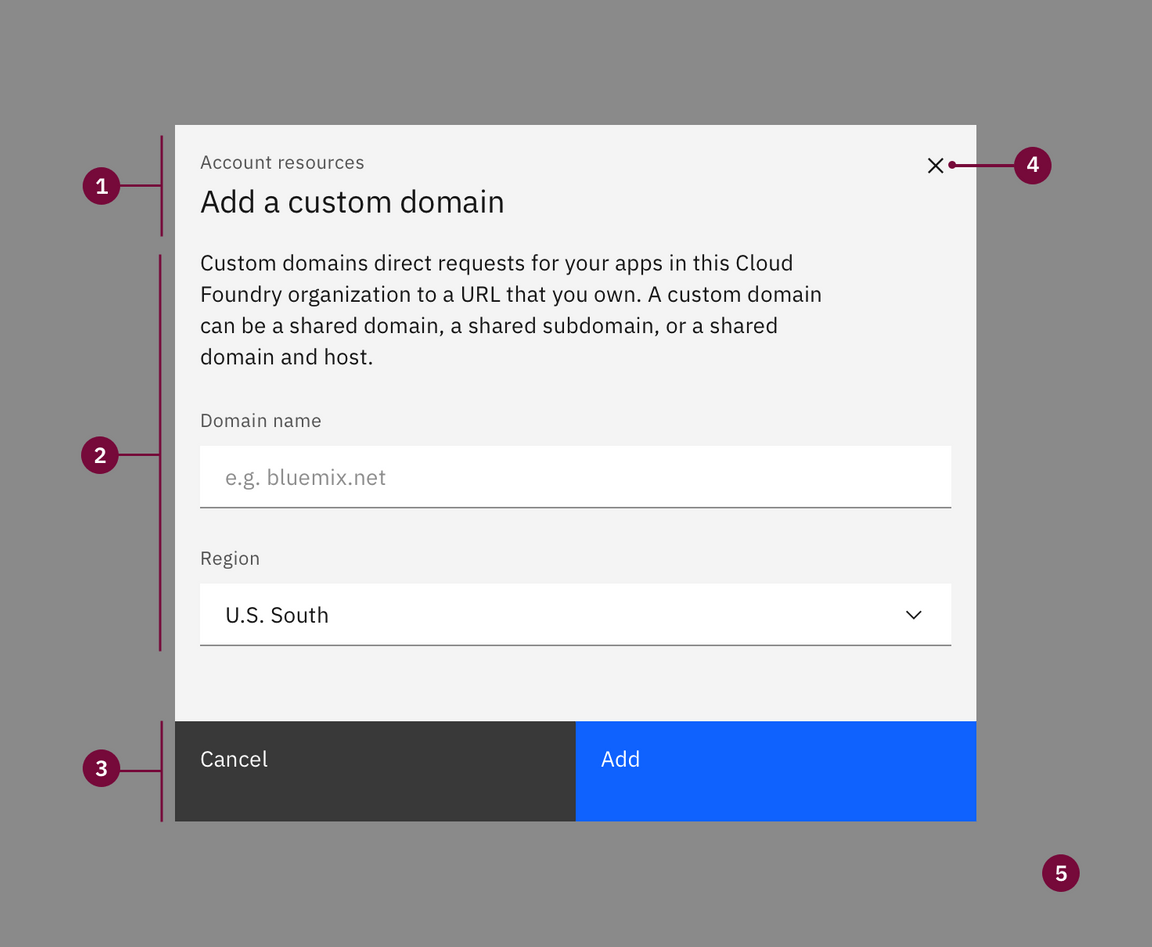Click the Domain name input field
This screenshot has height=947, width=1152.
pyautogui.click(x=575, y=477)
